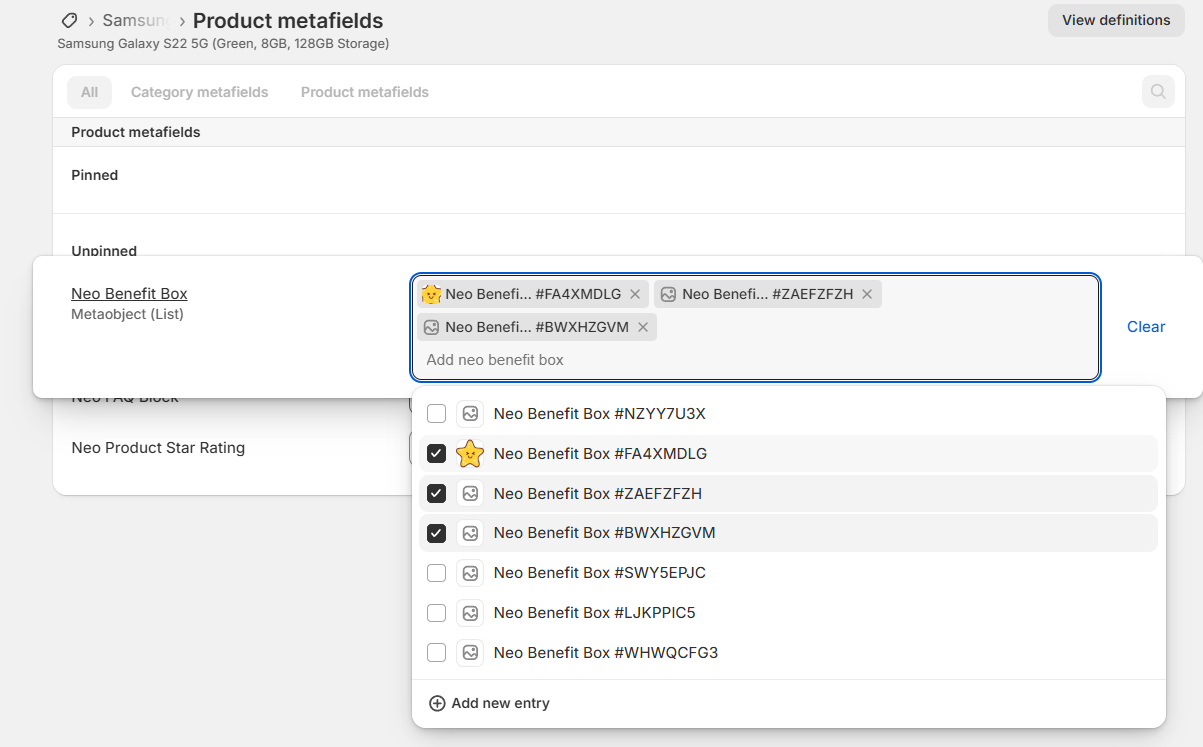The width and height of the screenshot is (1203, 747).
Task: Uncheck the Neo Benefit Box #BWXHZGVM checkbox
Action: tap(436, 533)
